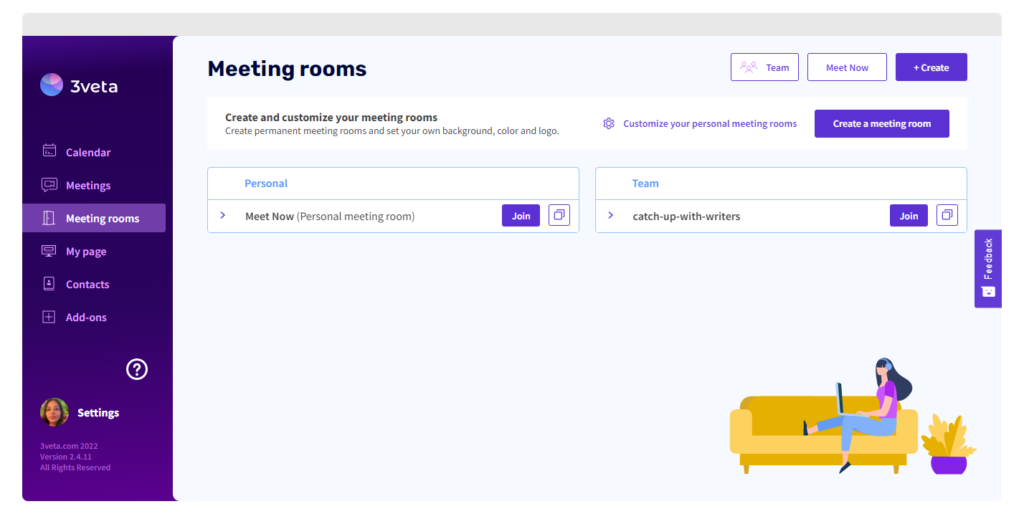The width and height of the screenshot is (1024, 514).
Task: Expand the catch-up-with-writers room row
Action: [x=611, y=216]
